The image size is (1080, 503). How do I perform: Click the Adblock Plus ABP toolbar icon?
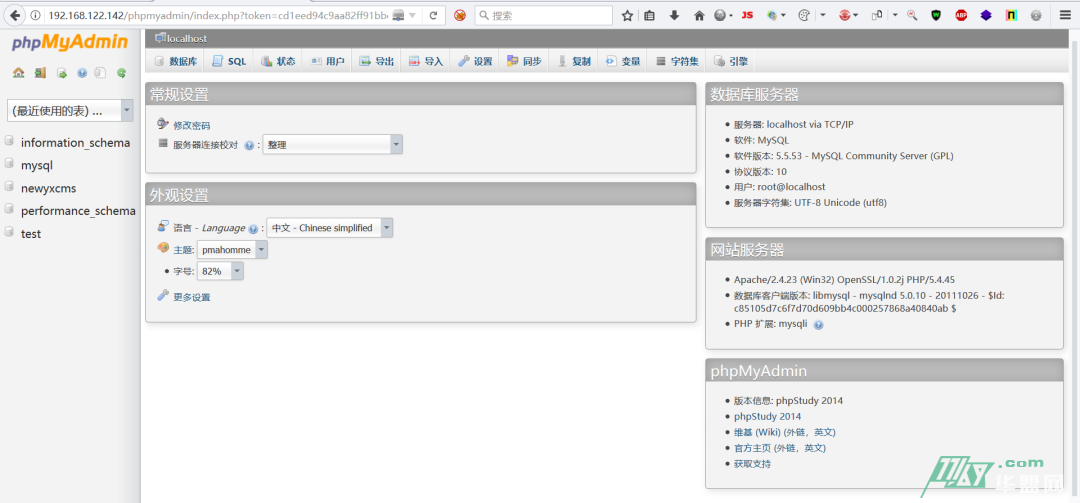(961, 15)
